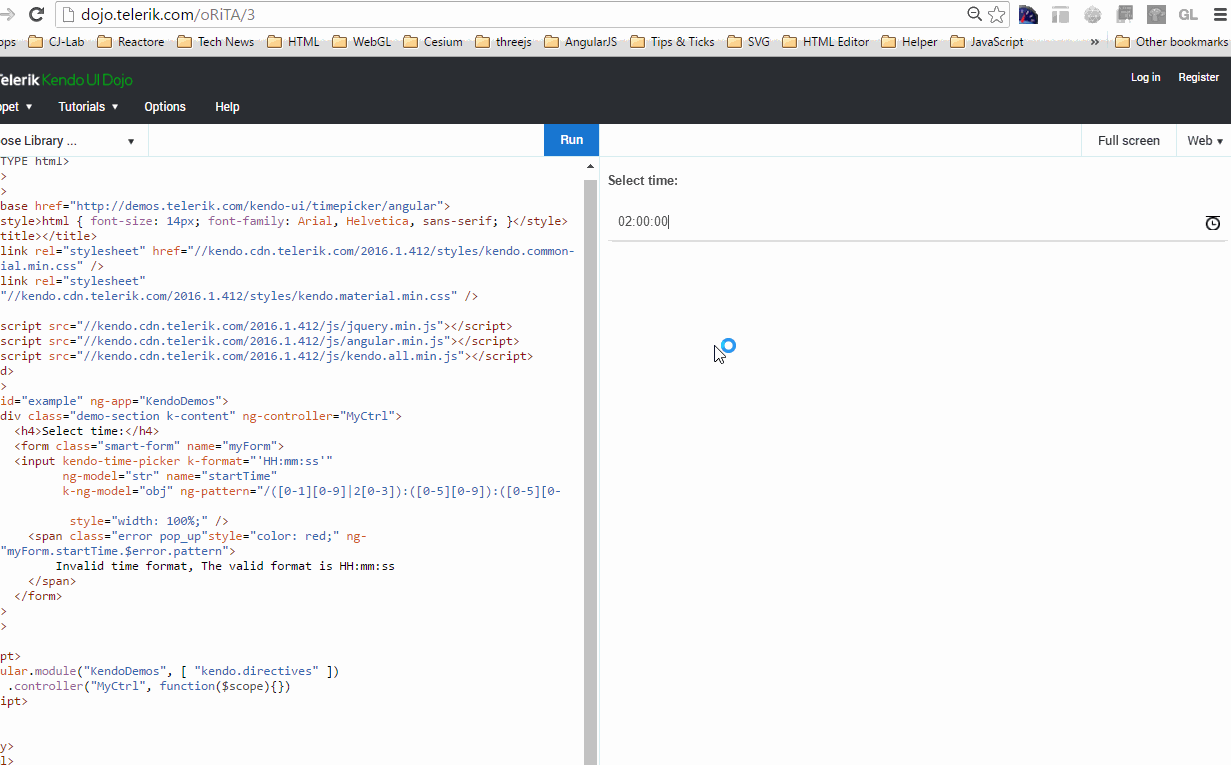Open the round gray extension icon

pos(1092,14)
